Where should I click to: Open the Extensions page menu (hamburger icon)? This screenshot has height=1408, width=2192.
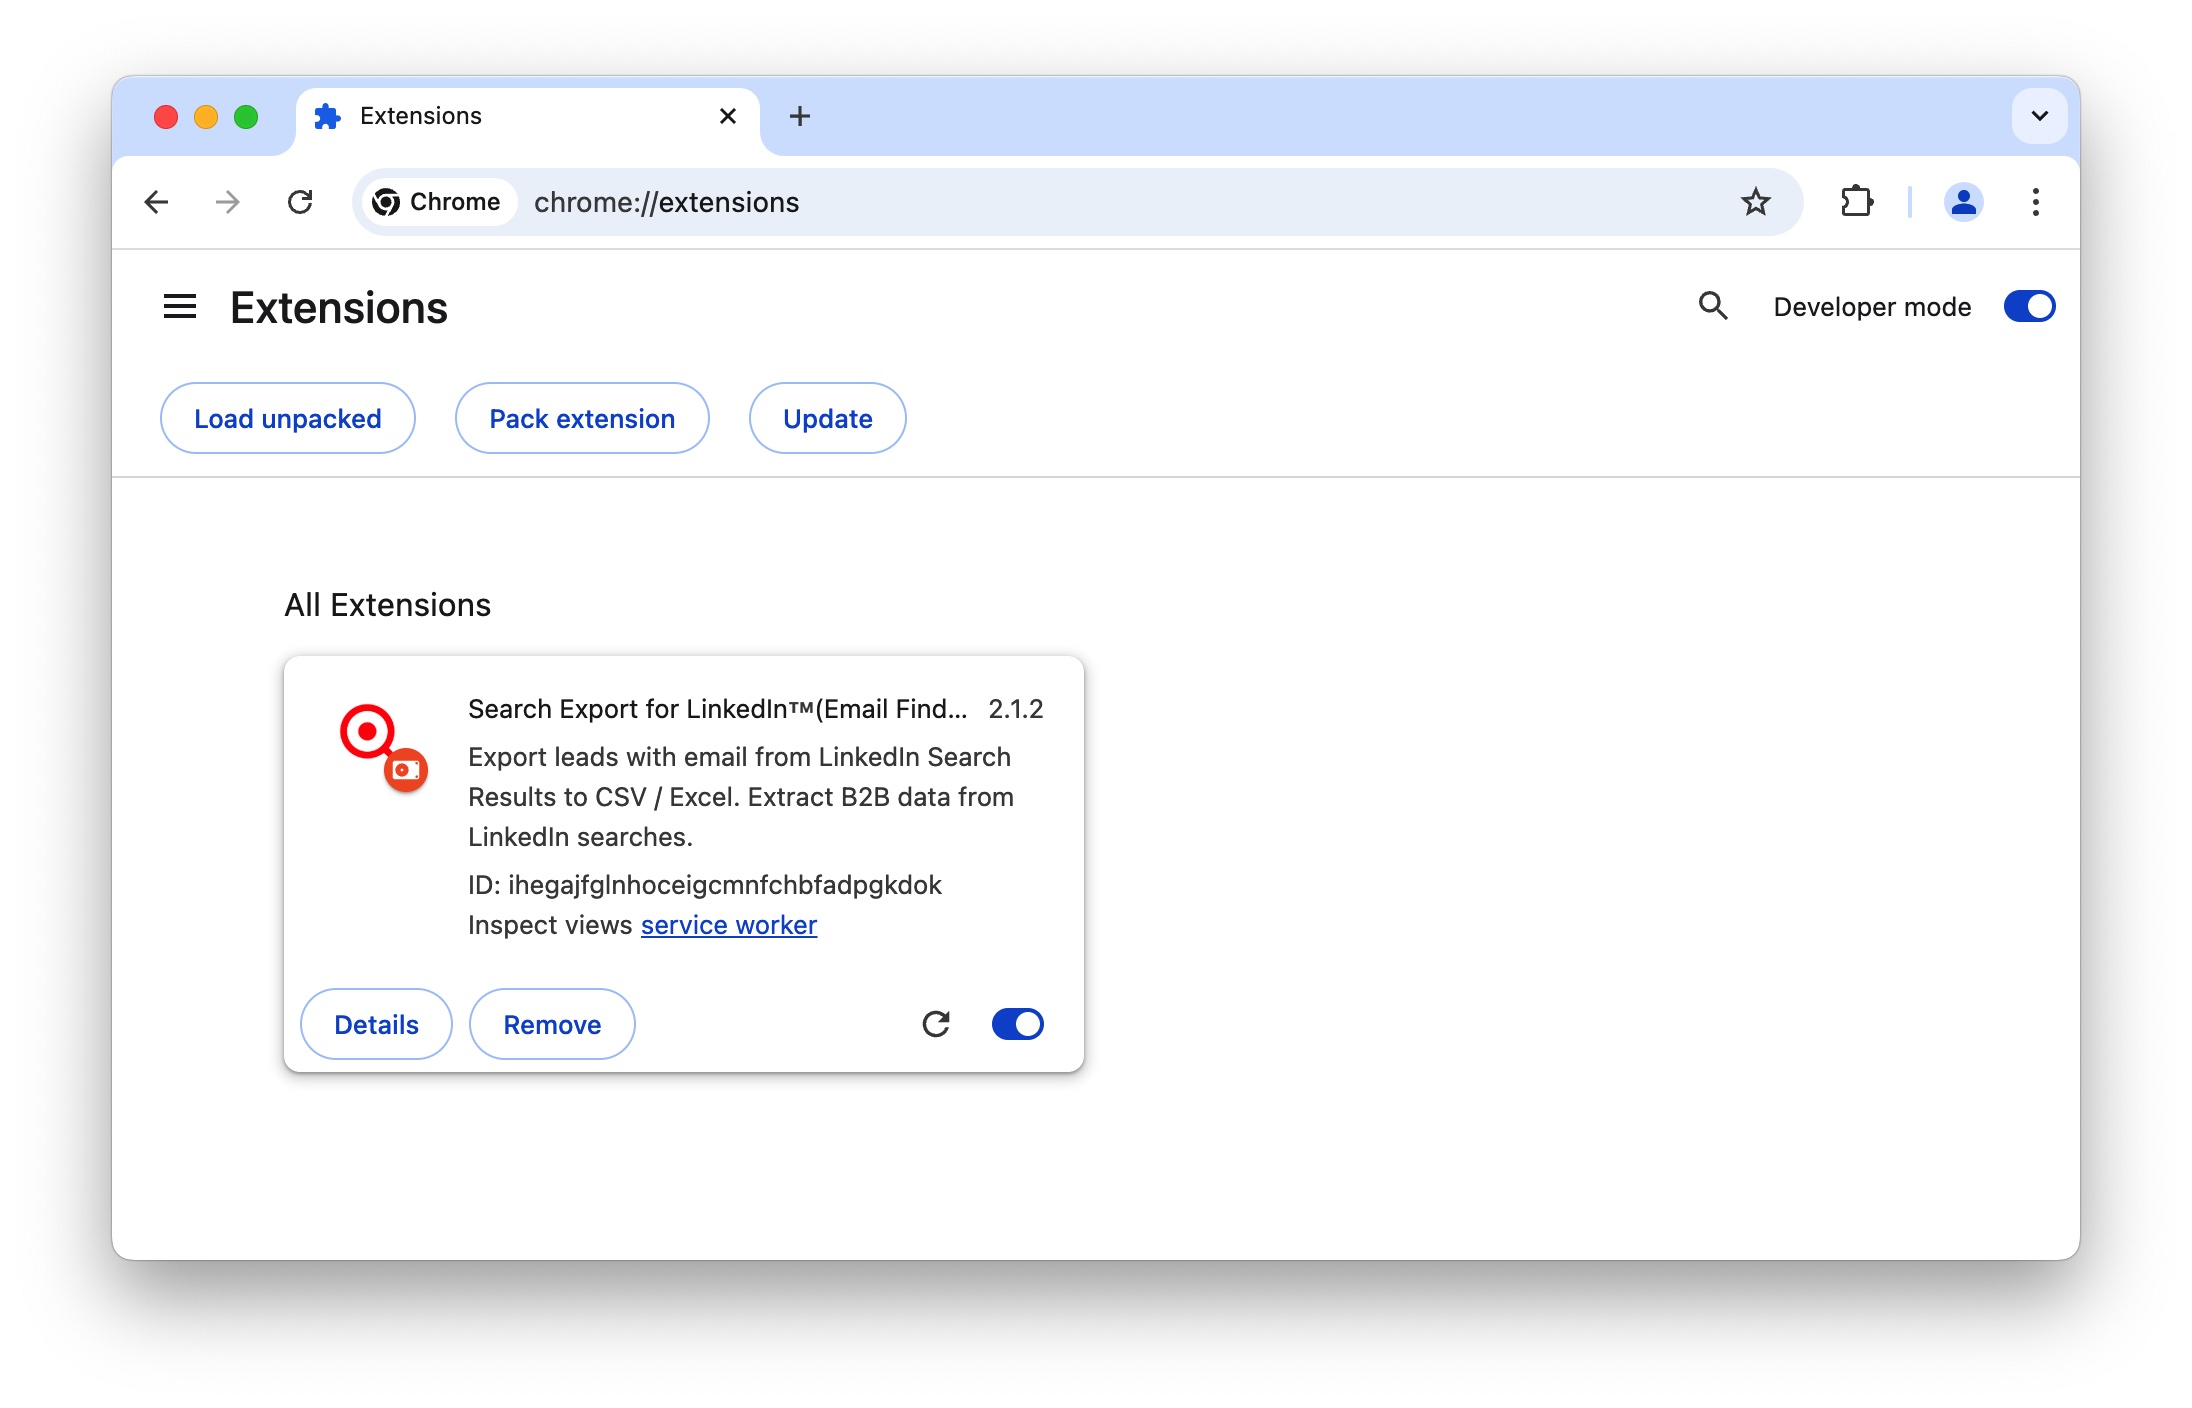tap(180, 306)
